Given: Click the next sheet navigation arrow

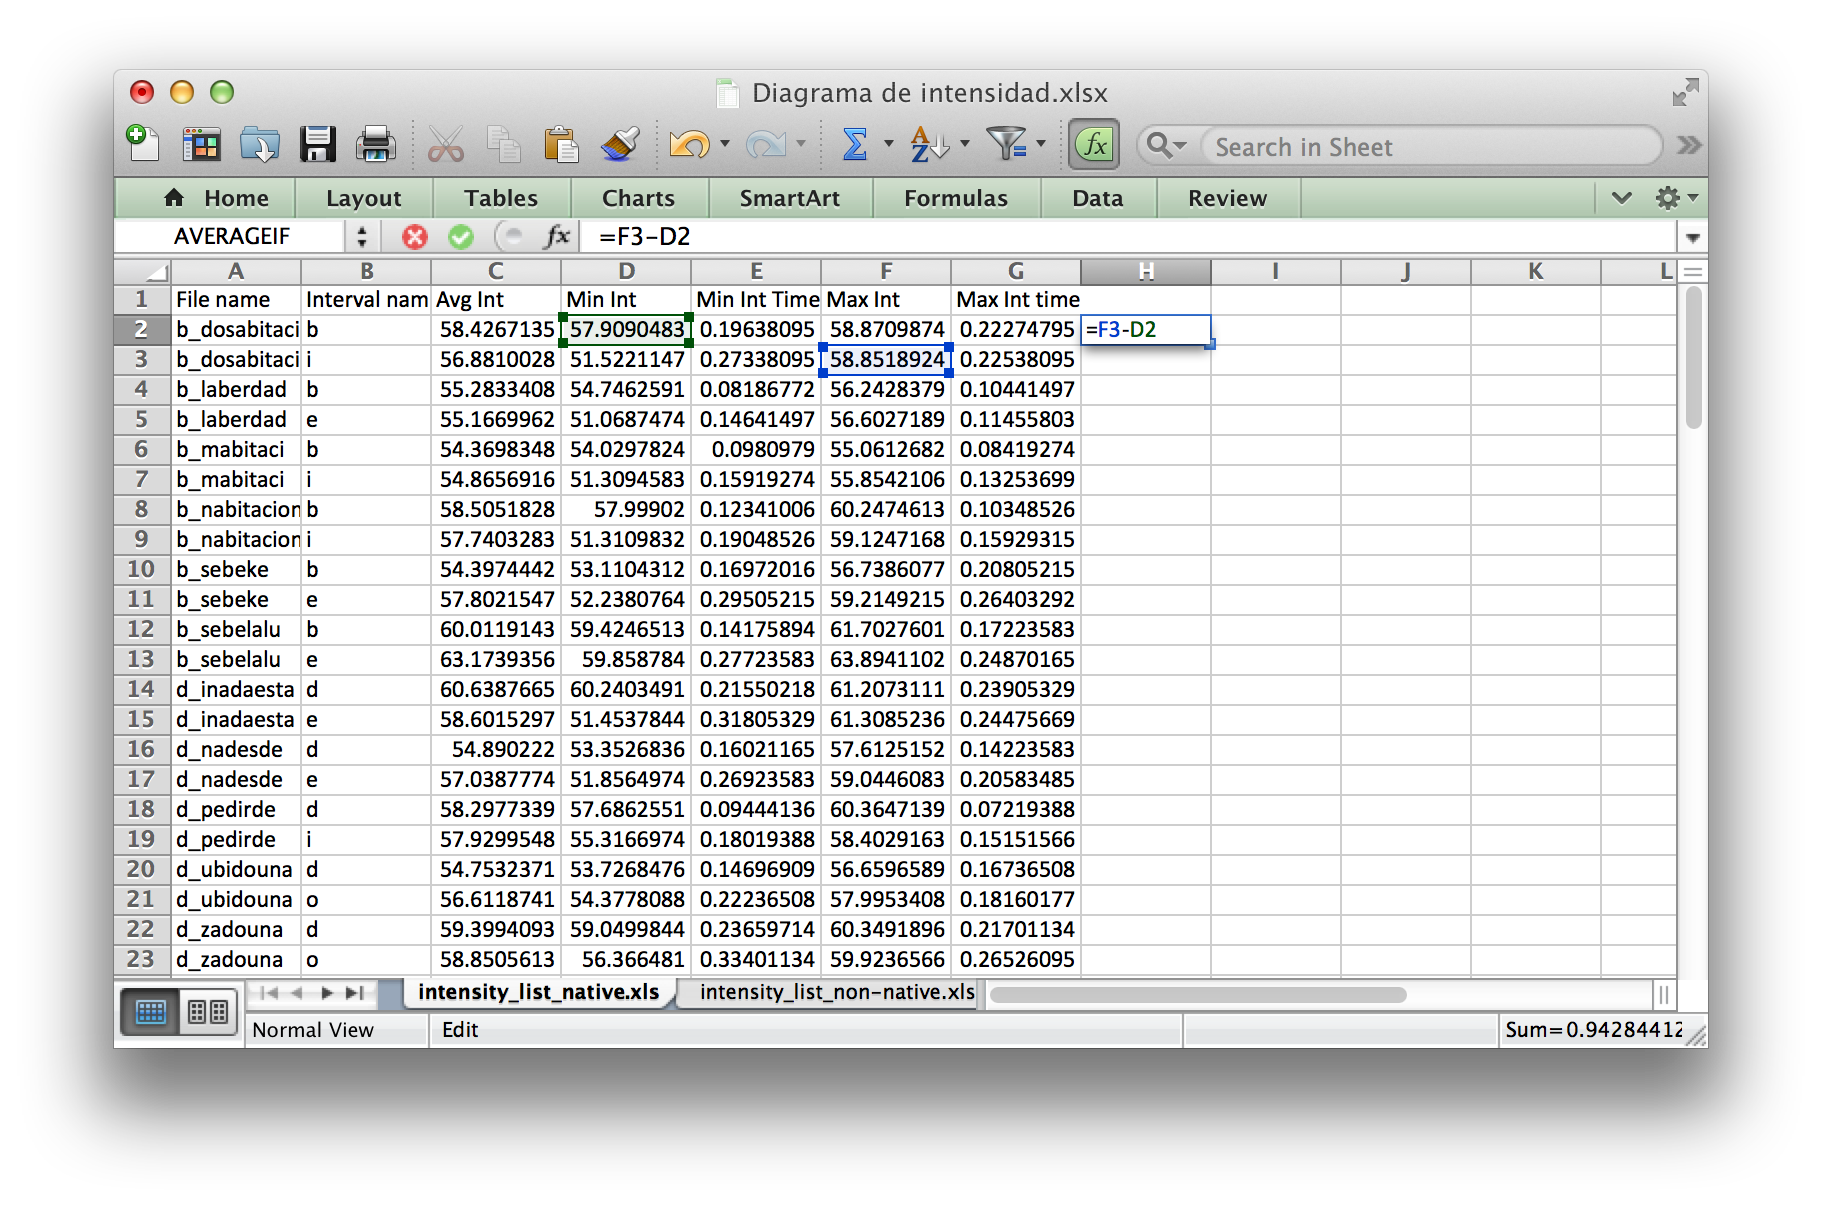Looking at the screenshot, I should click(327, 993).
